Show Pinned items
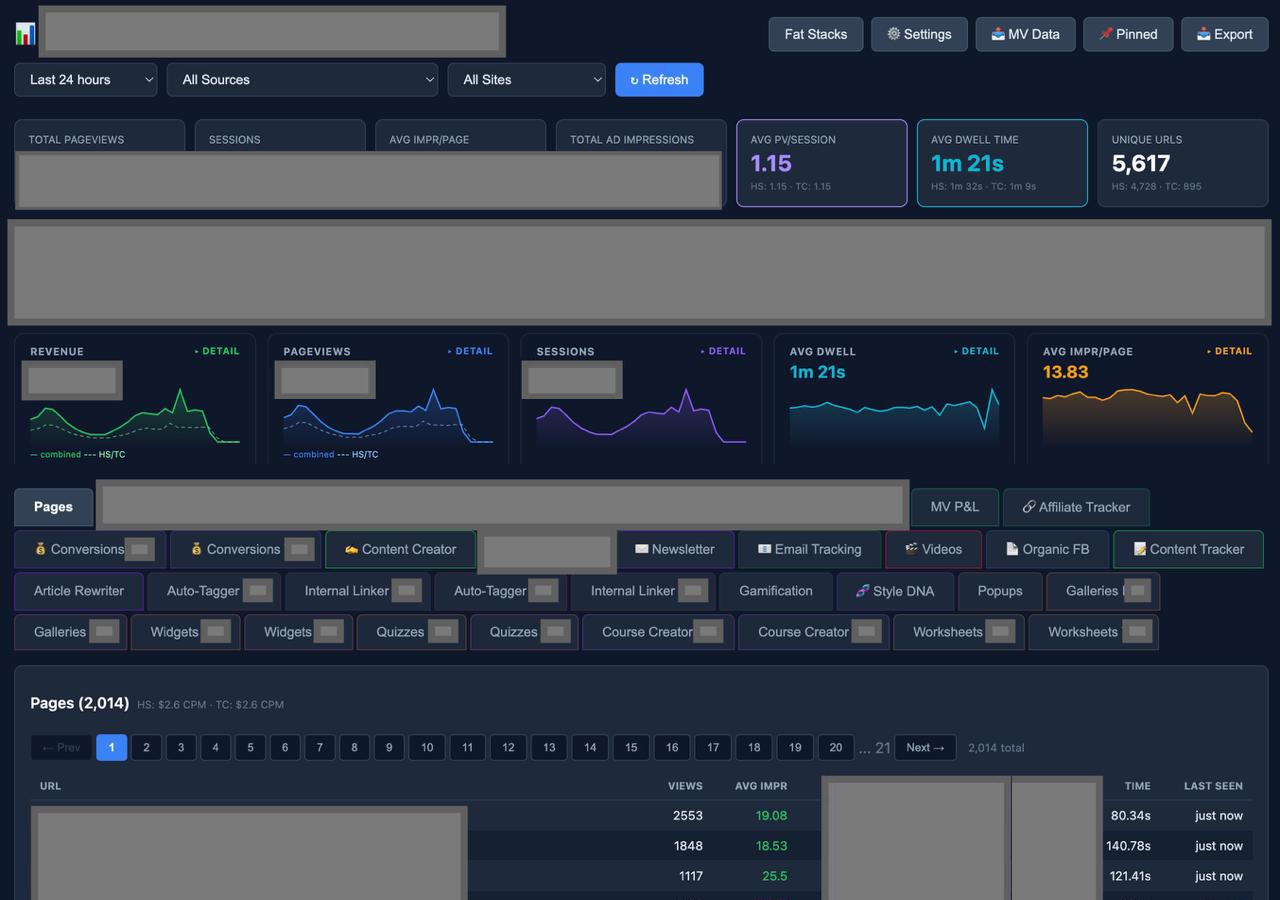 pyautogui.click(x=1128, y=34)
